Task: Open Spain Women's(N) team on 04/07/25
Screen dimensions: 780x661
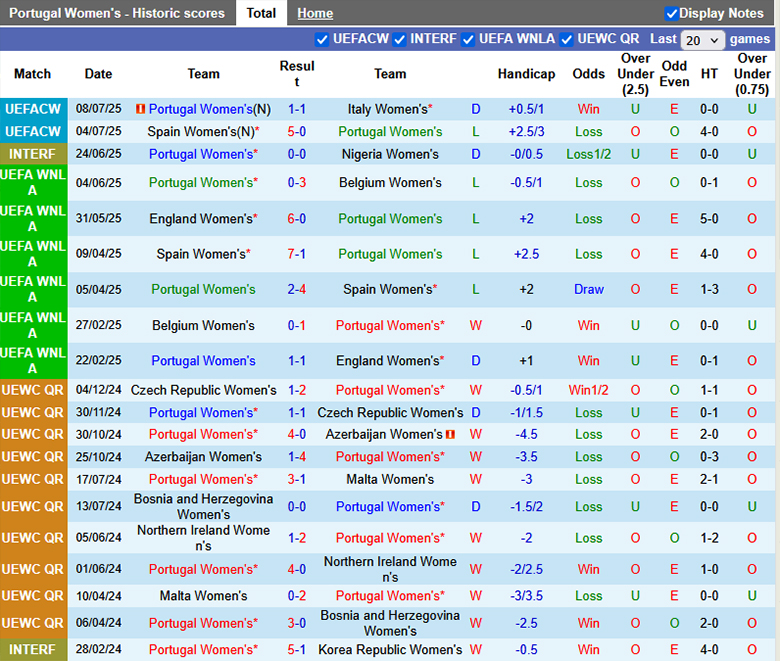Action: click(203, 132)
